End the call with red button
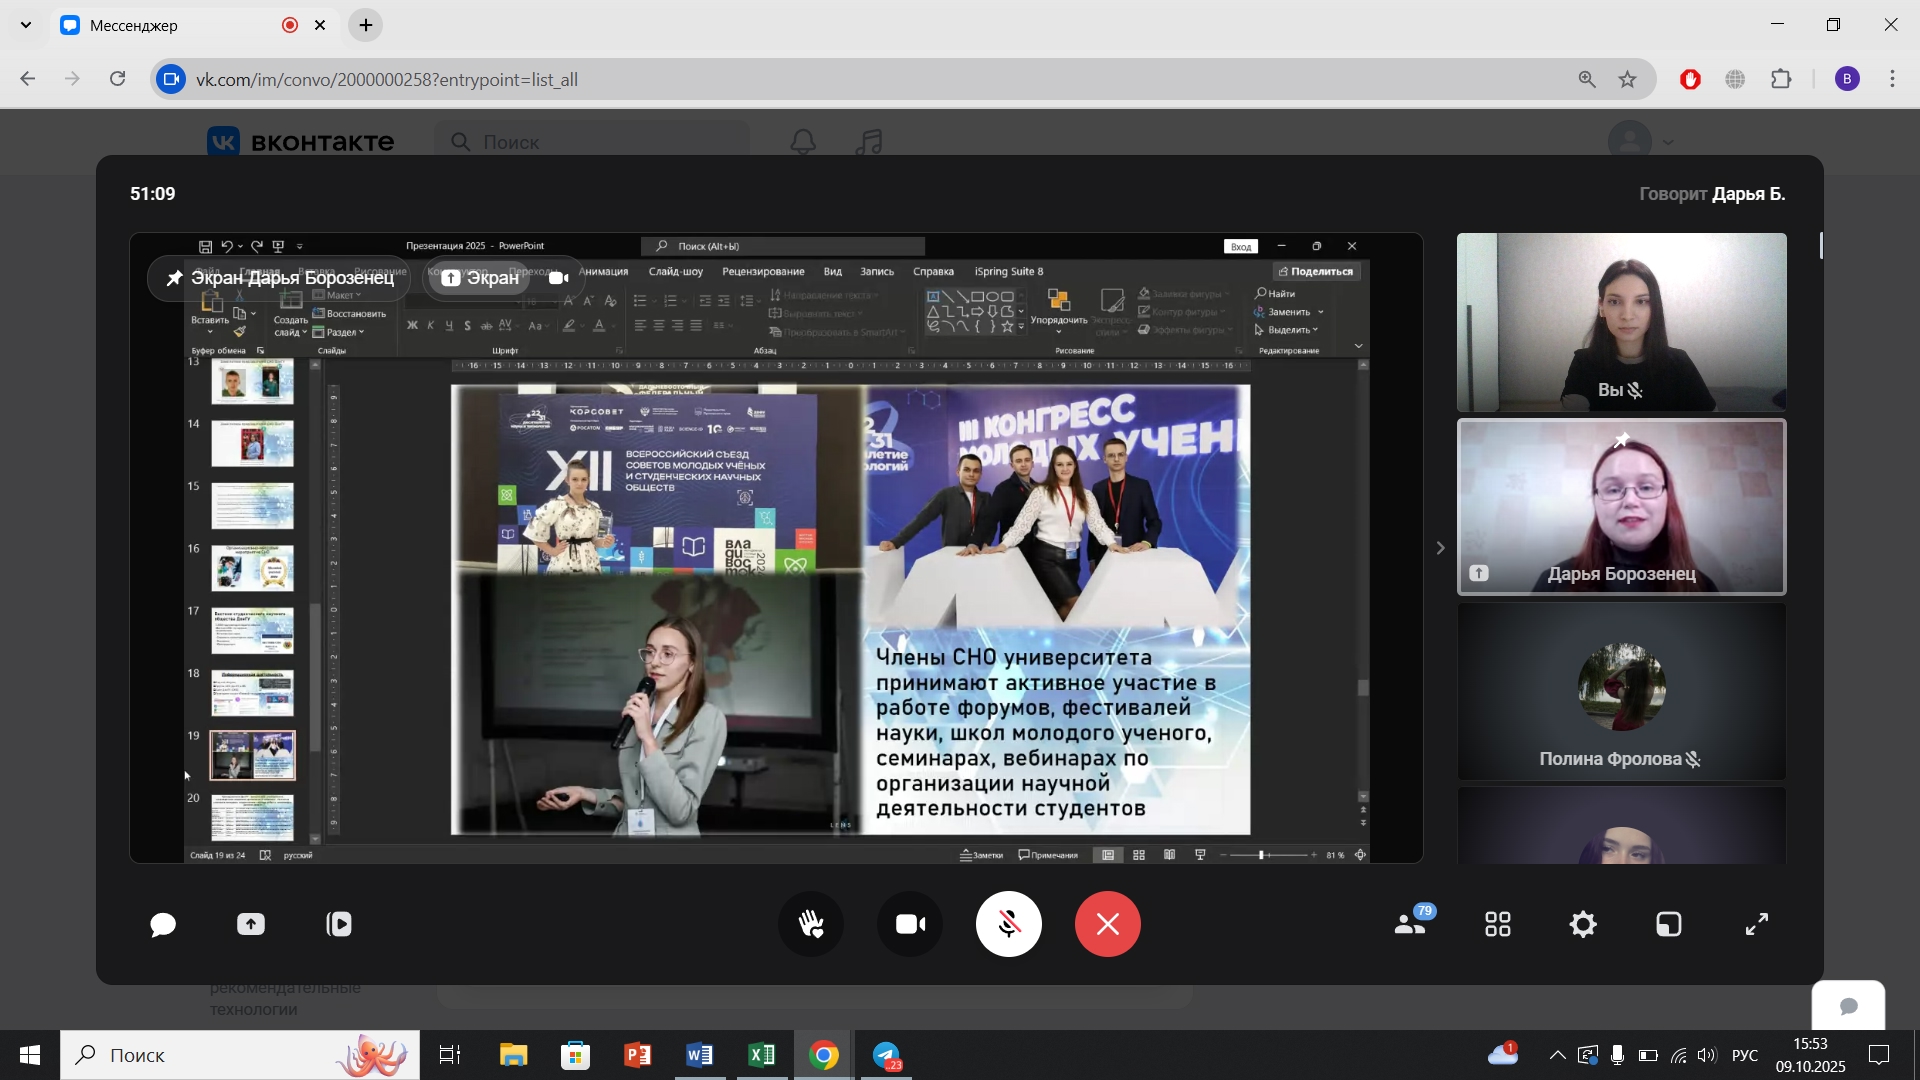1920x1080 pixels. (1107, 925)
